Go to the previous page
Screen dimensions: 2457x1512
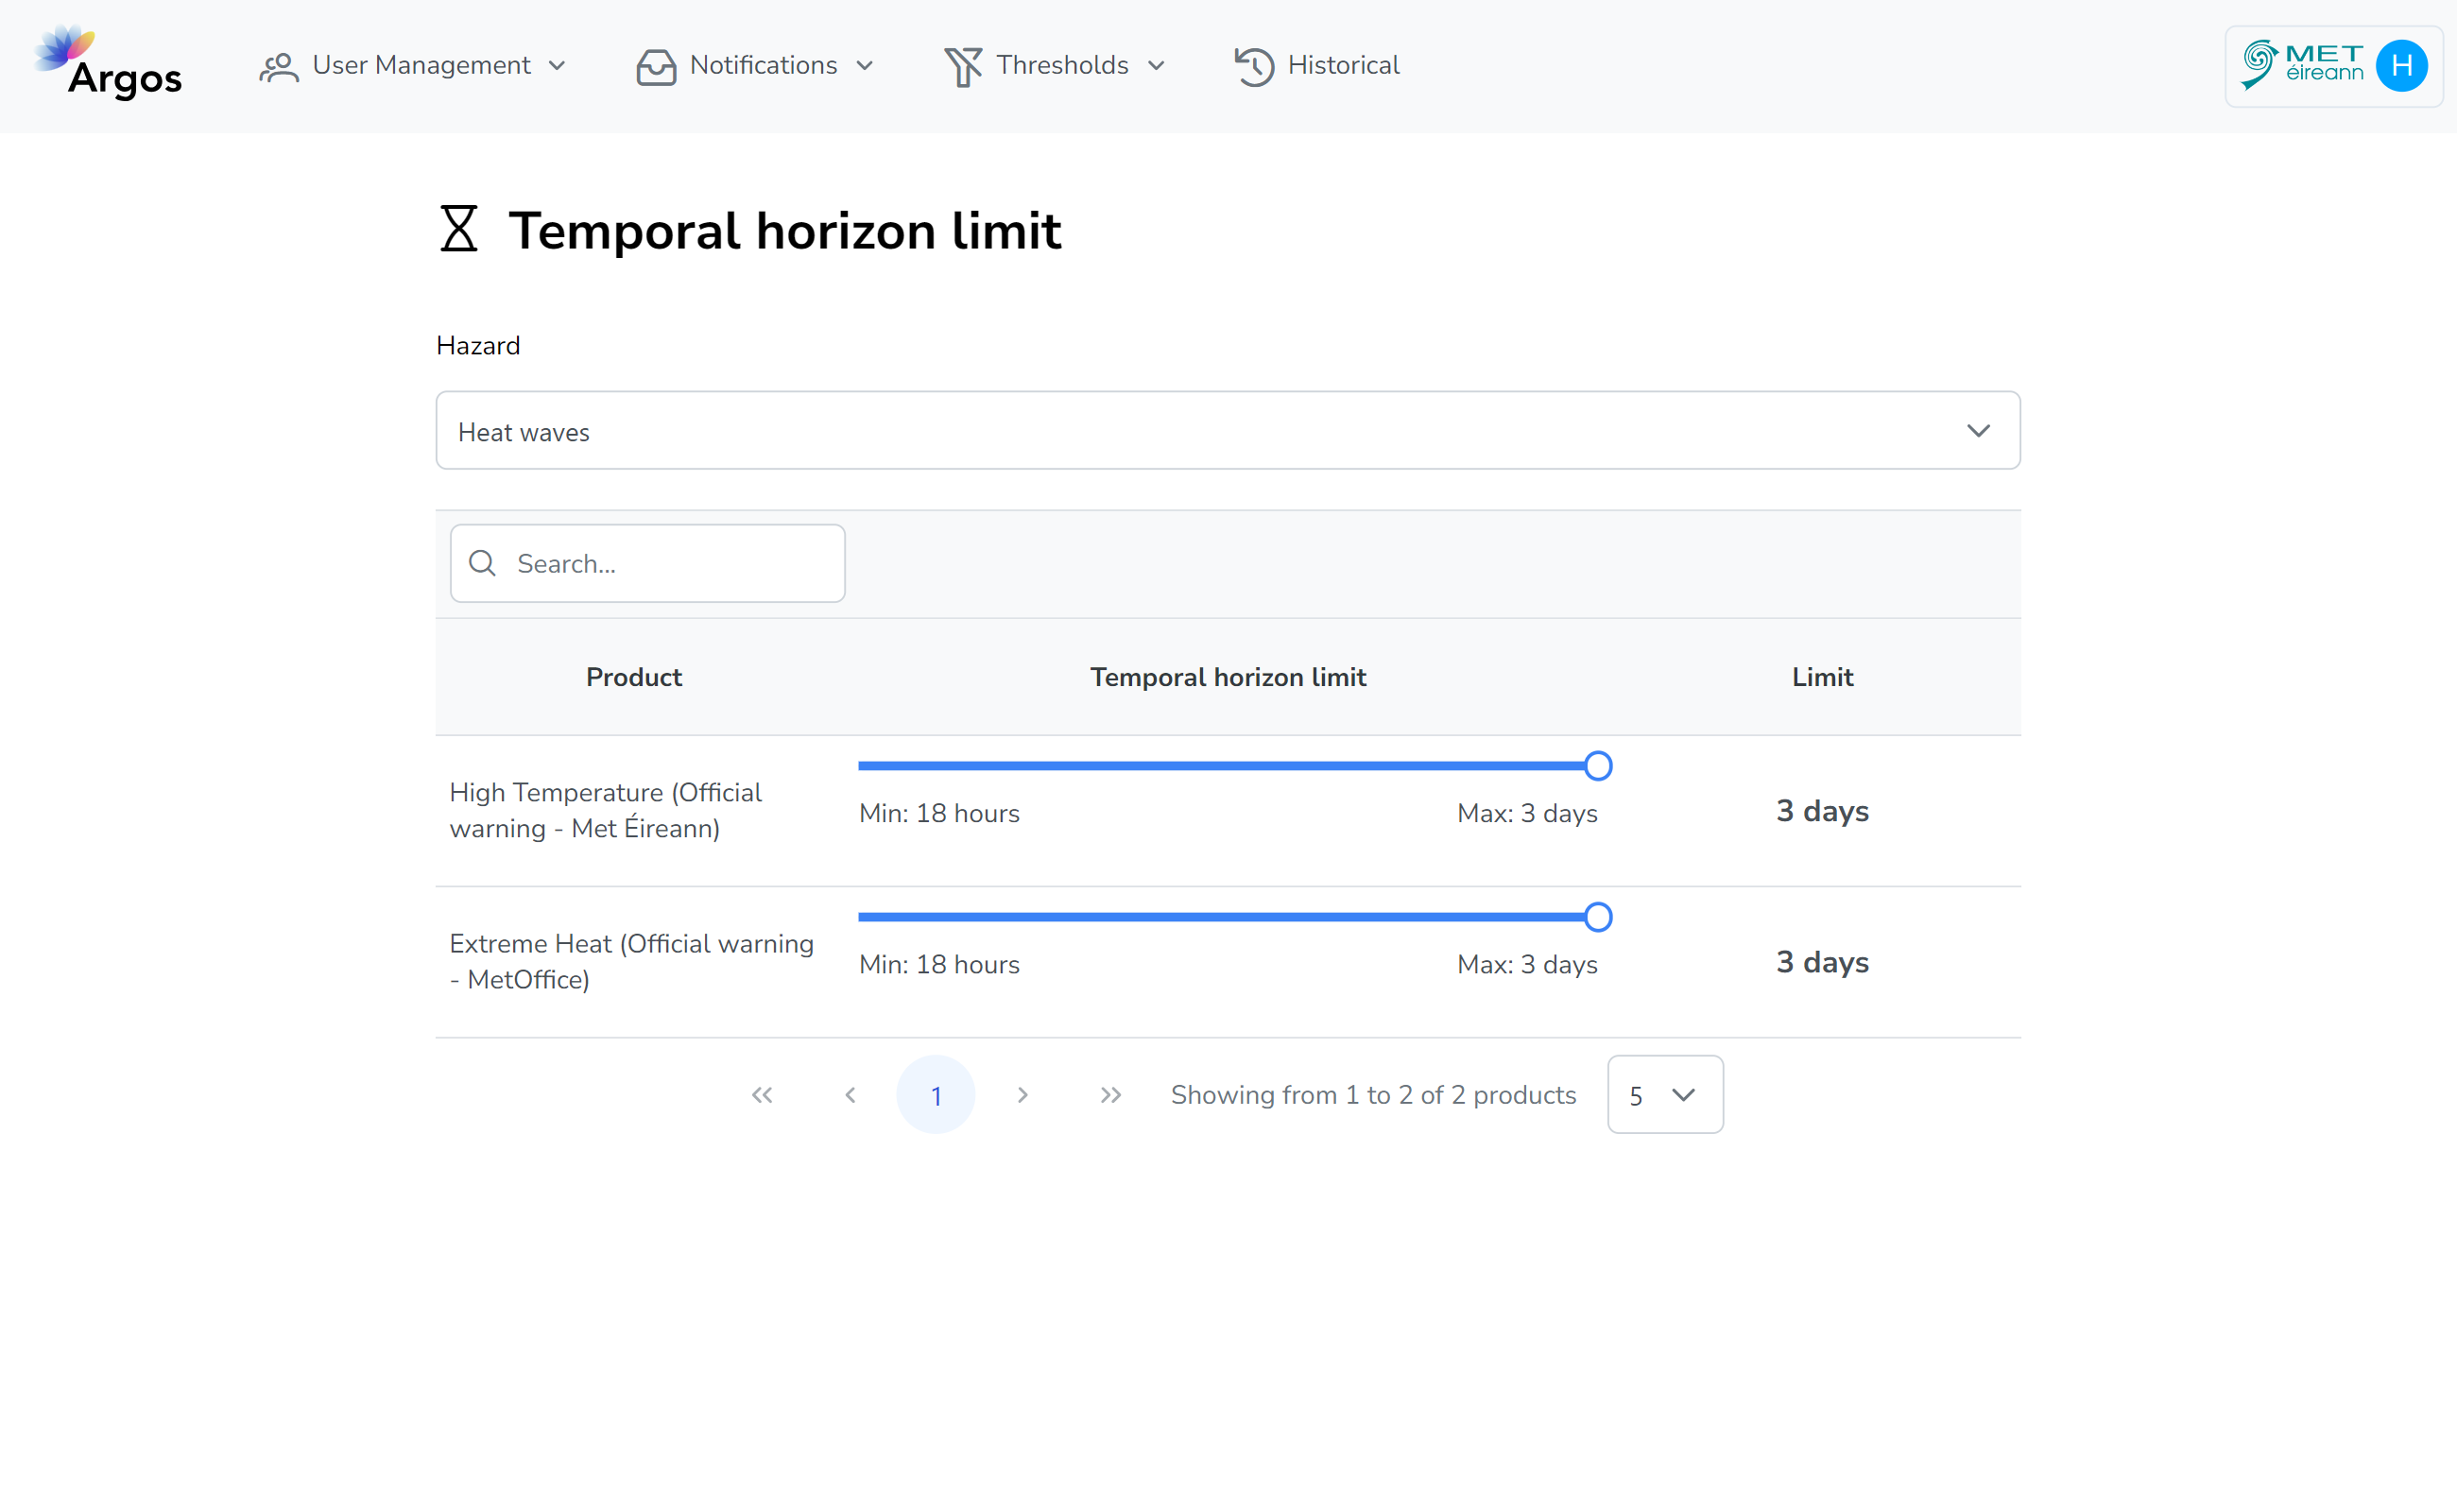tap(850, 1095)
